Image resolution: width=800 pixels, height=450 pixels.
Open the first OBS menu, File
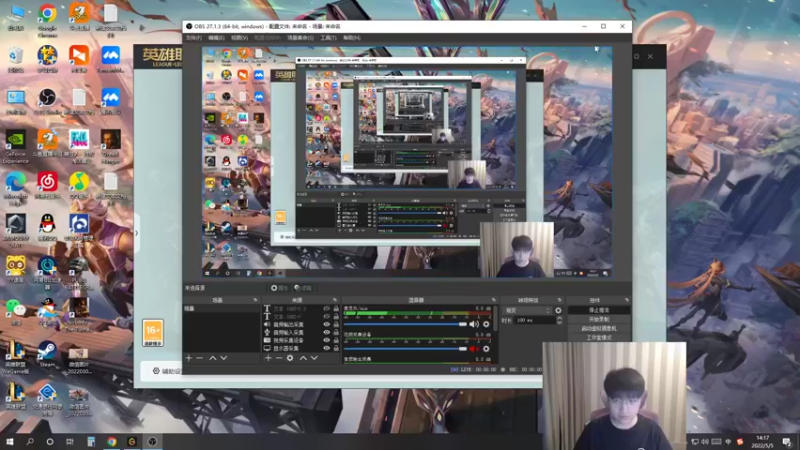[193, 38]
